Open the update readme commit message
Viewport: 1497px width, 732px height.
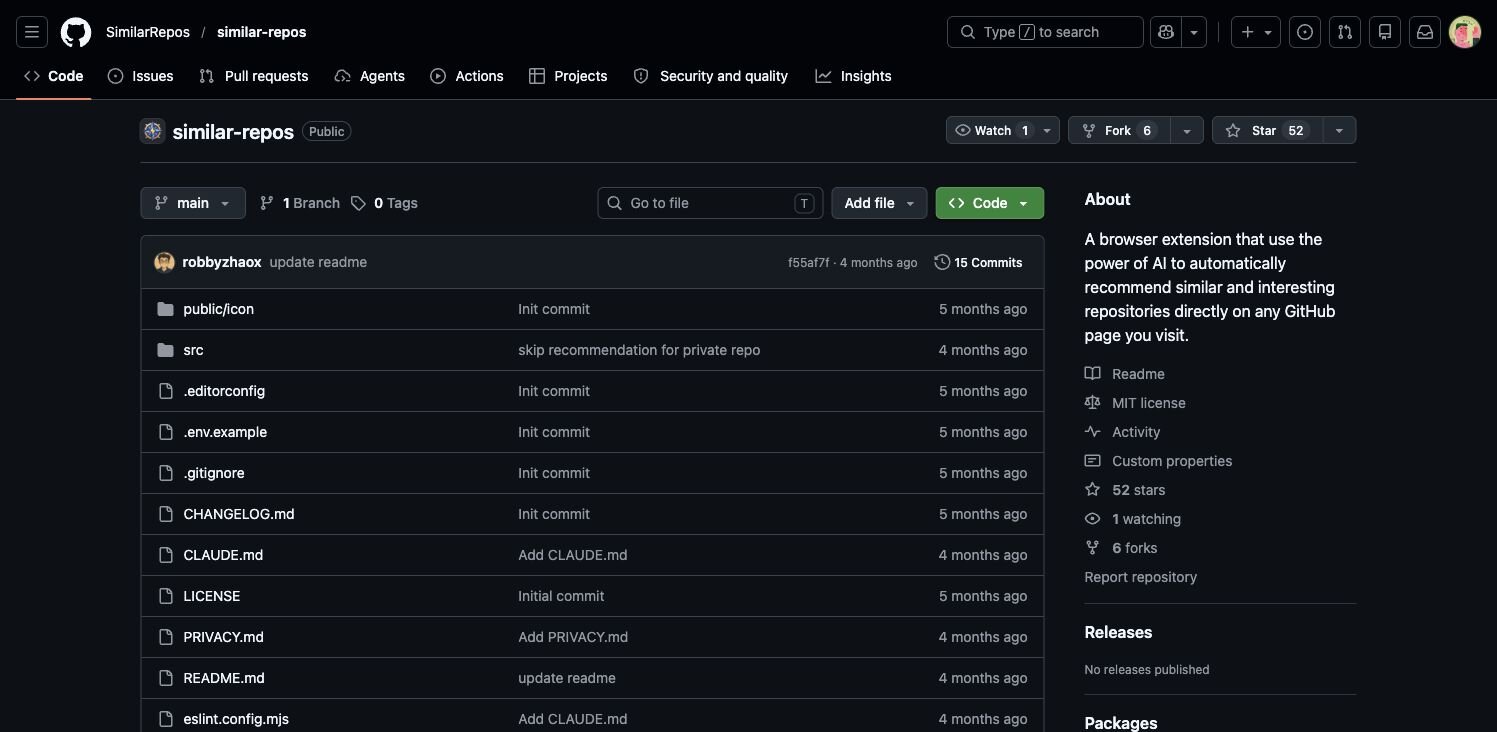click(318, 262)
